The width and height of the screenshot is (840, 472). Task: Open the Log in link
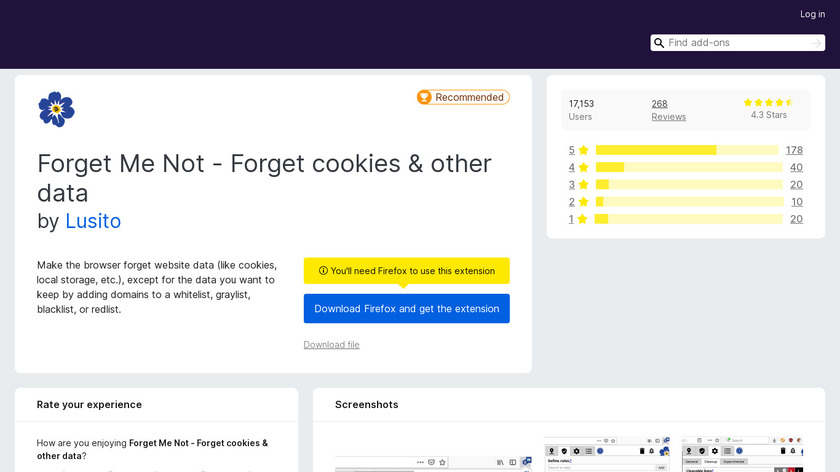coord(812,14)
